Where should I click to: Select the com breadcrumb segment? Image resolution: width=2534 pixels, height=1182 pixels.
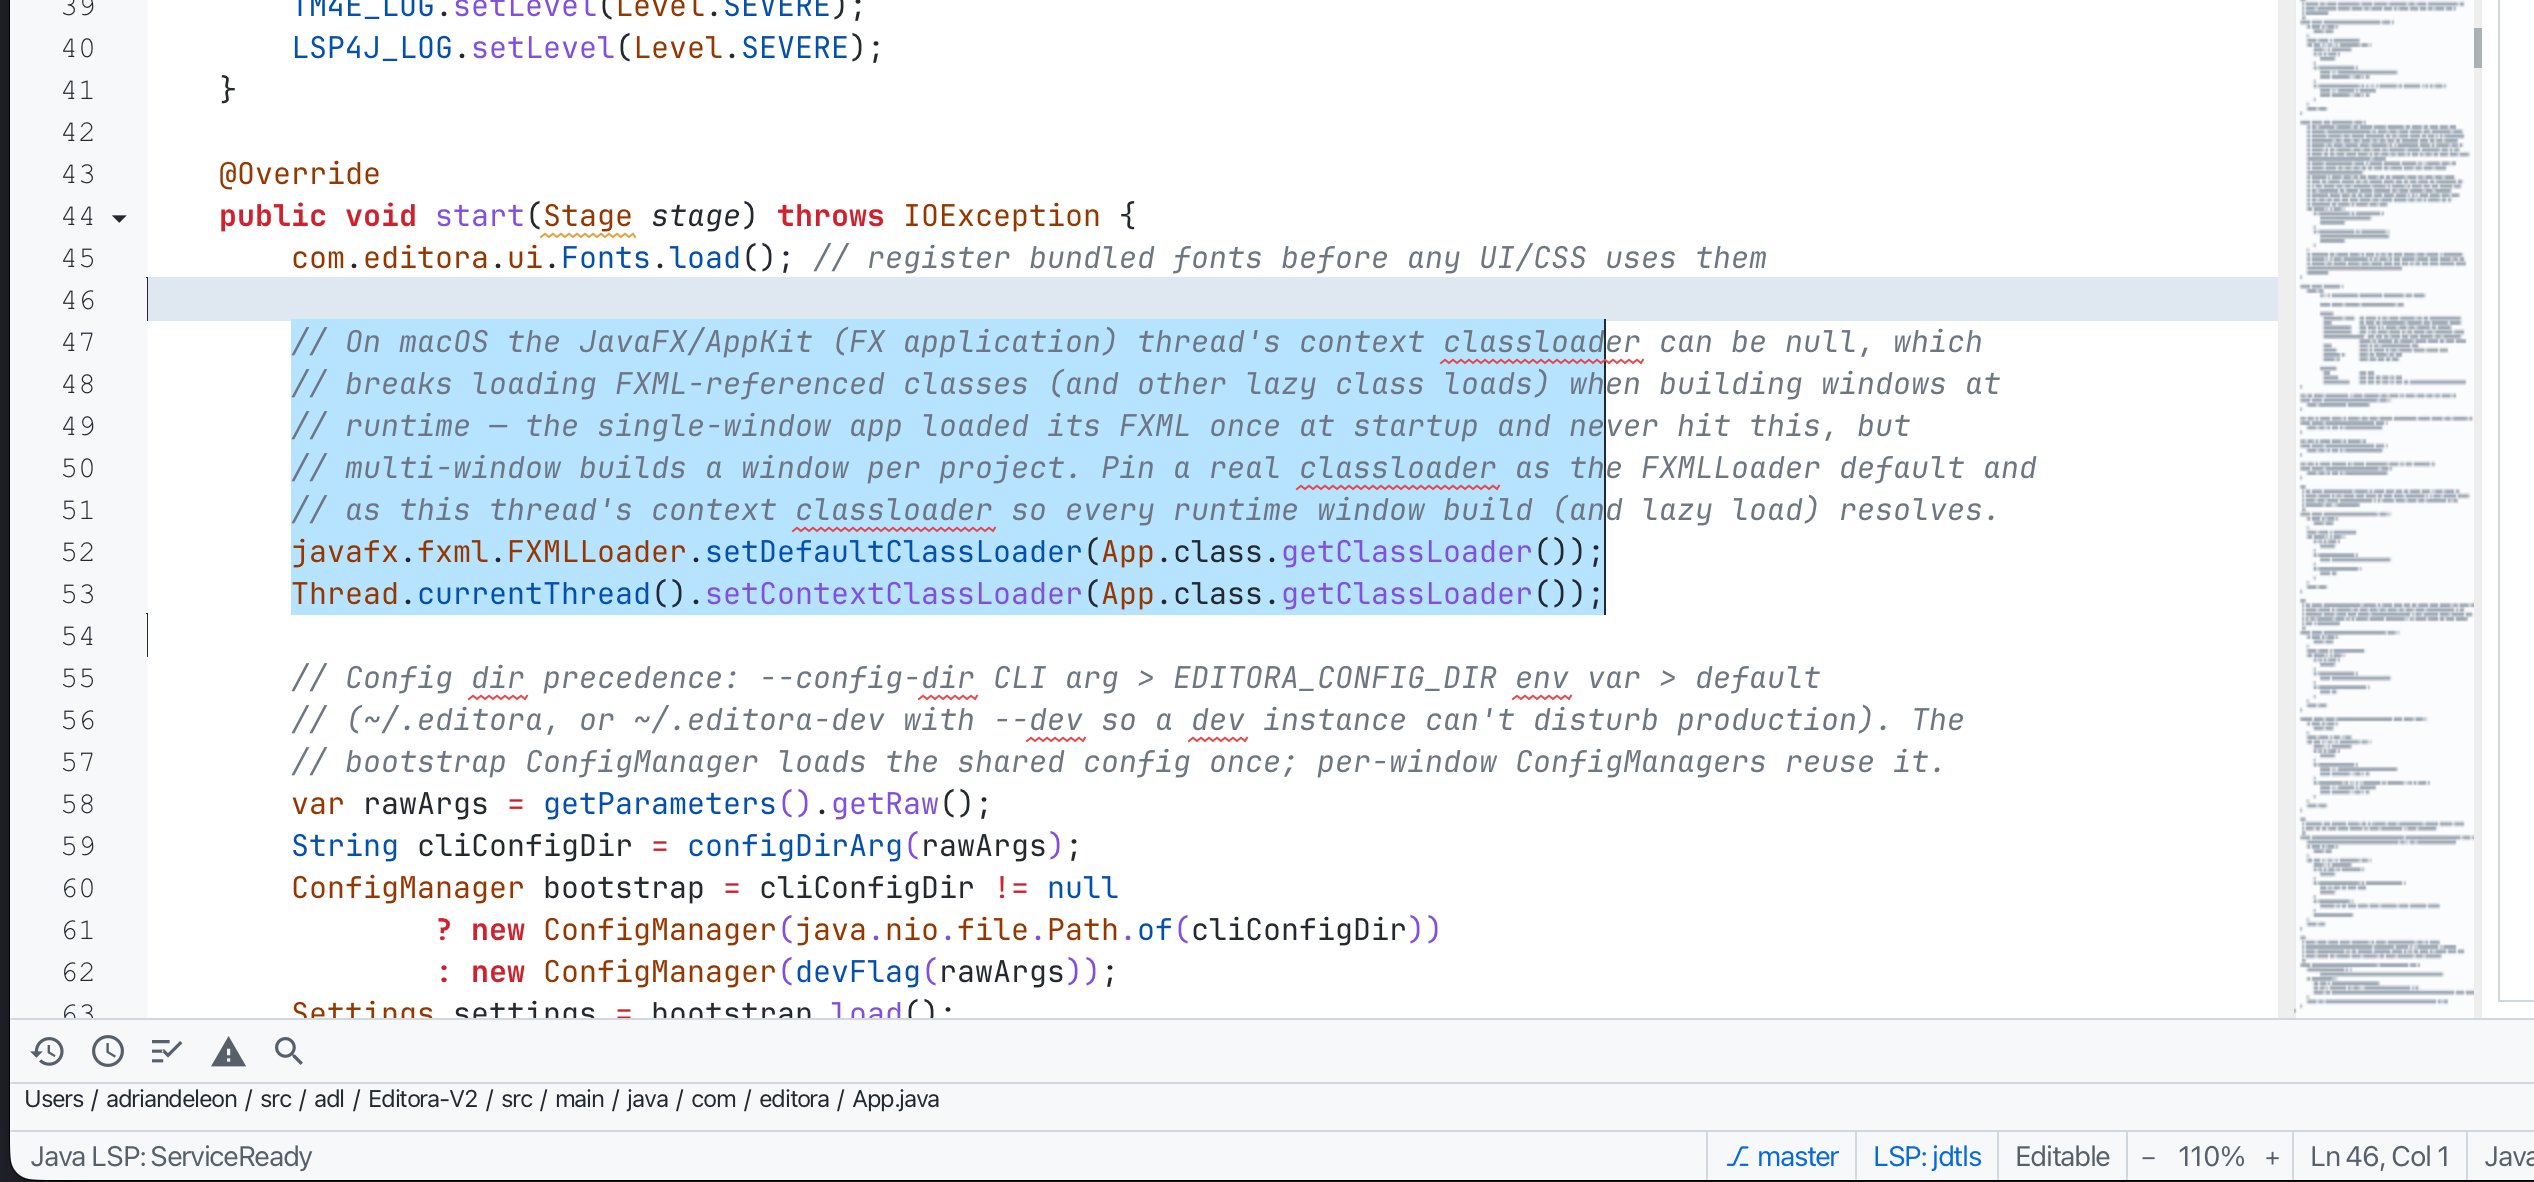713,1099
